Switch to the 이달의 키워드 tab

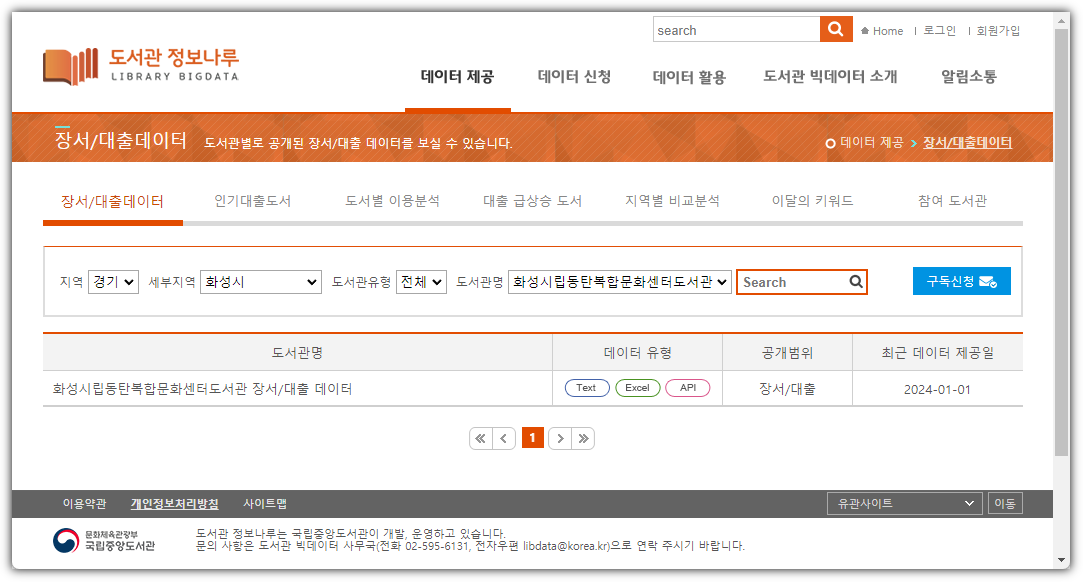click(812, 201)
